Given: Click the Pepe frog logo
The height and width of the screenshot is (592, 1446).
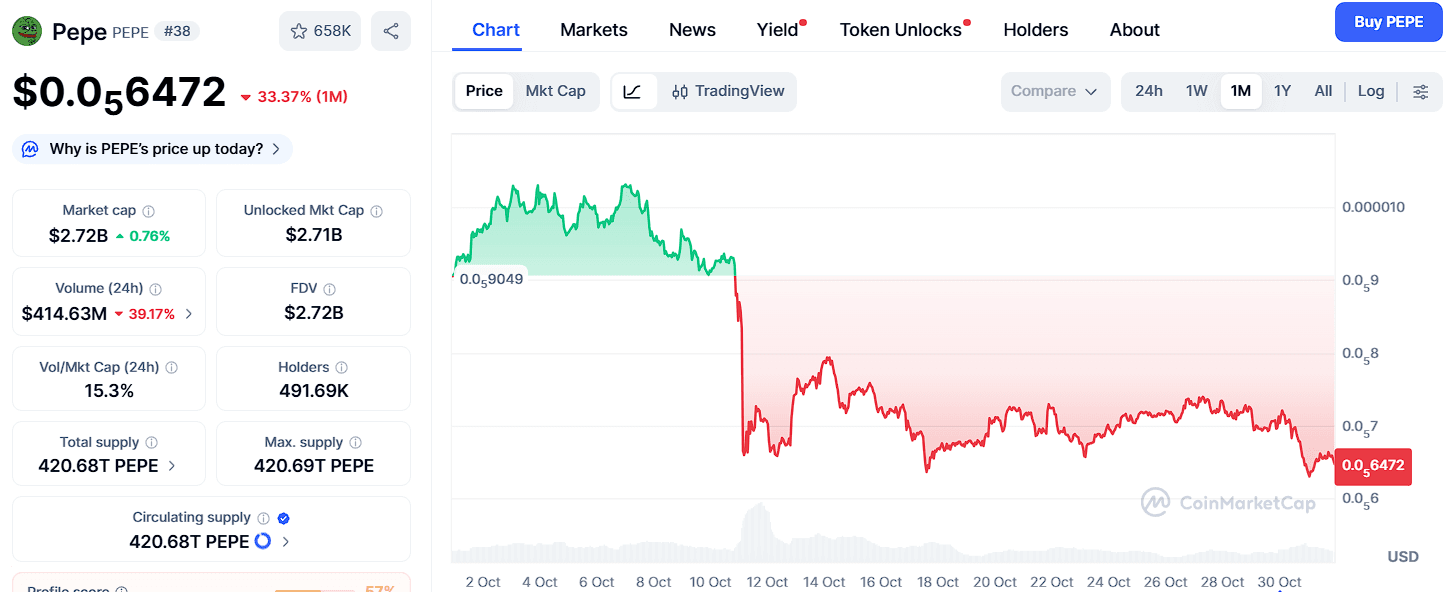Looking at the screenshot, I should coord(27,31).
